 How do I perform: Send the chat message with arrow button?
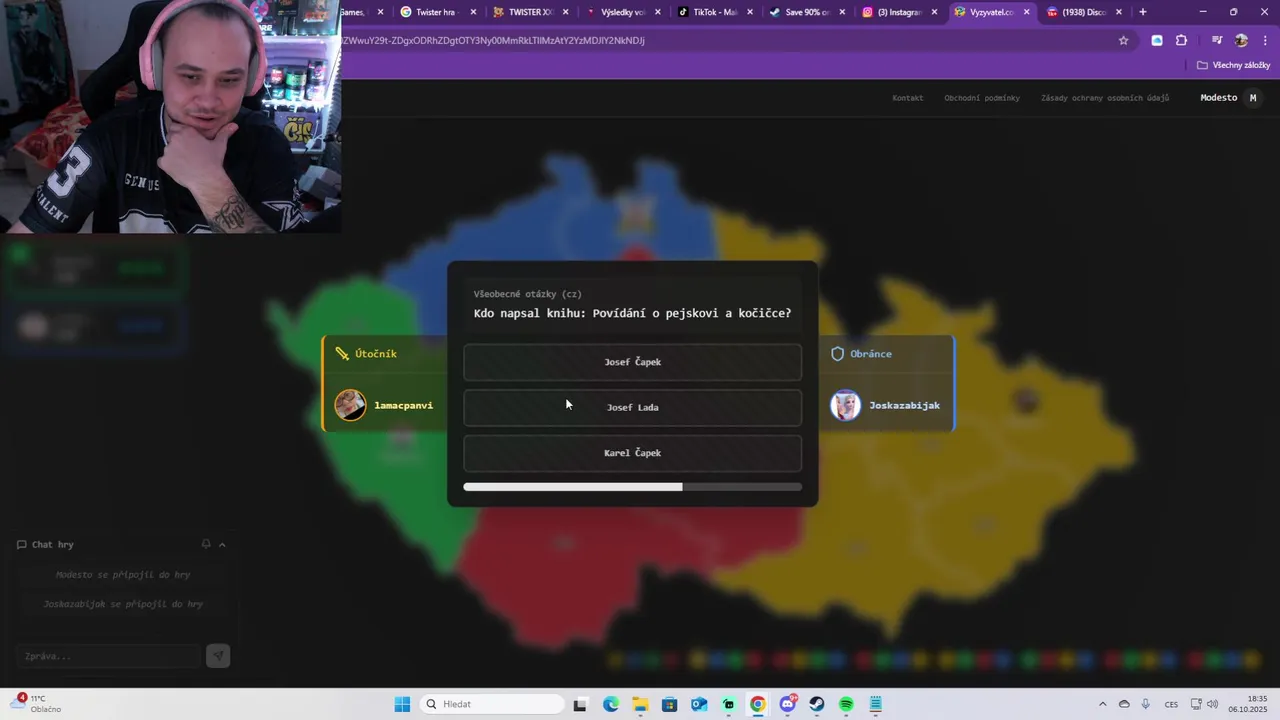pyautogui.click(x=218, y=656)
